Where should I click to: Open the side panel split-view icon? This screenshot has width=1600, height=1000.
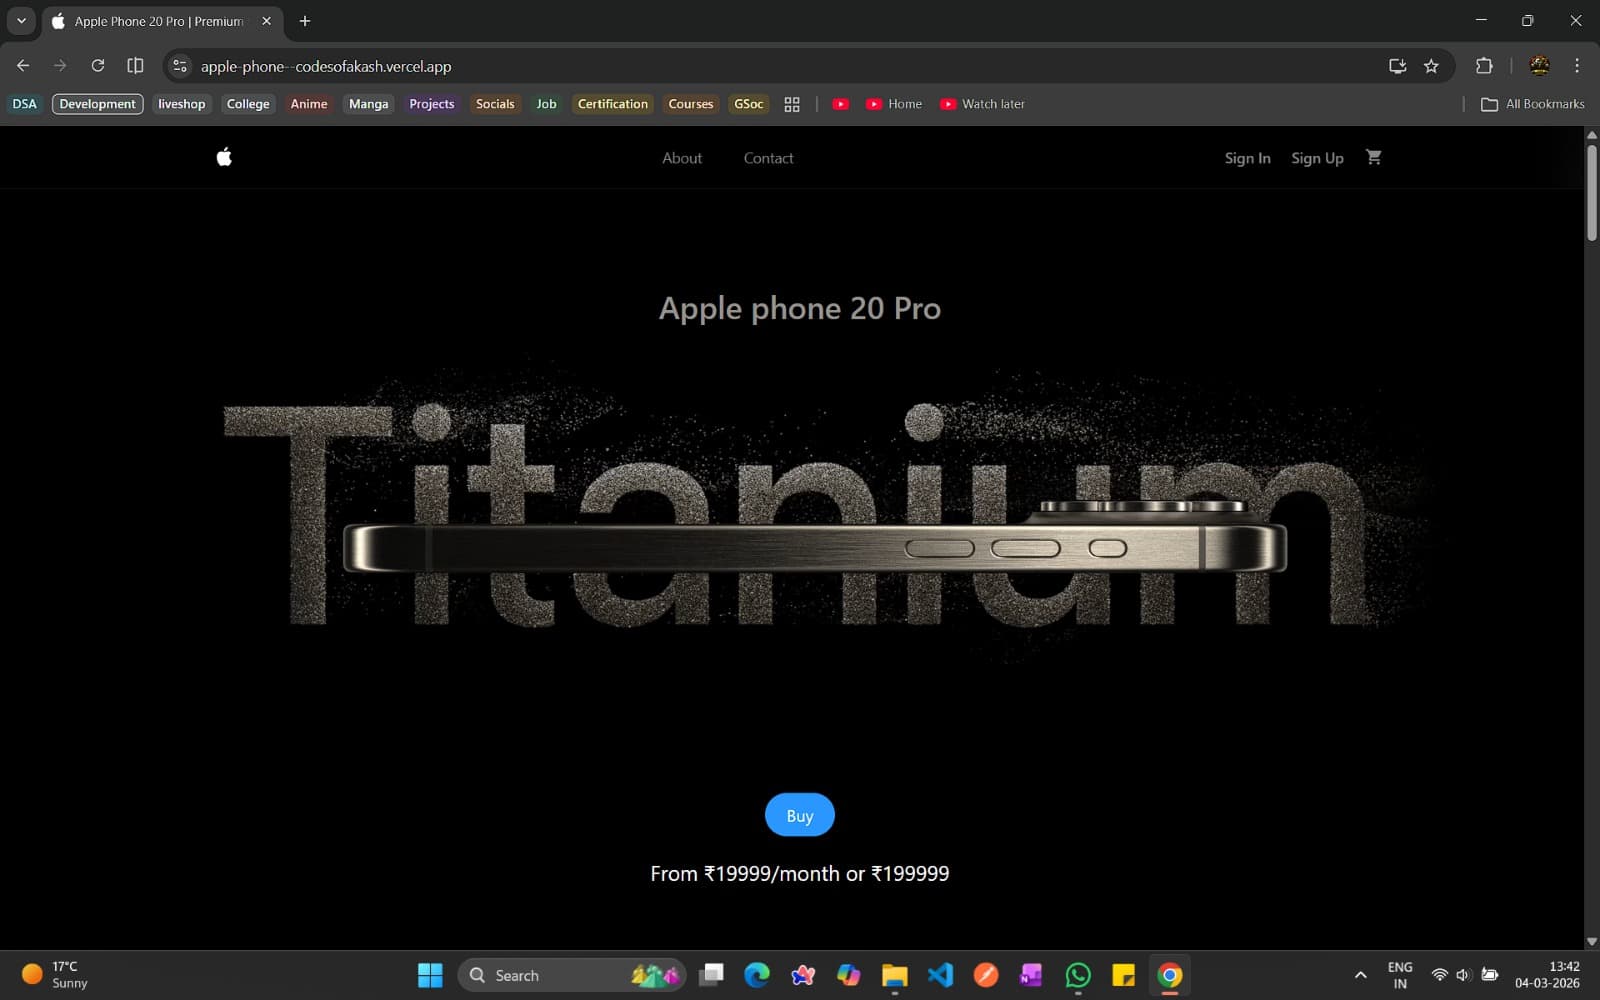135,66
